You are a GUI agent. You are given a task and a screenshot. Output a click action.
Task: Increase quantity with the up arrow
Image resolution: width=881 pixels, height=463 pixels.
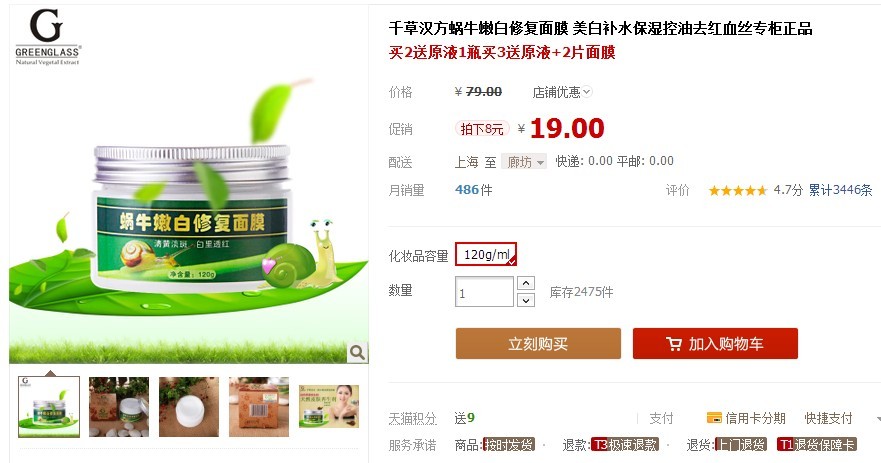525,283
